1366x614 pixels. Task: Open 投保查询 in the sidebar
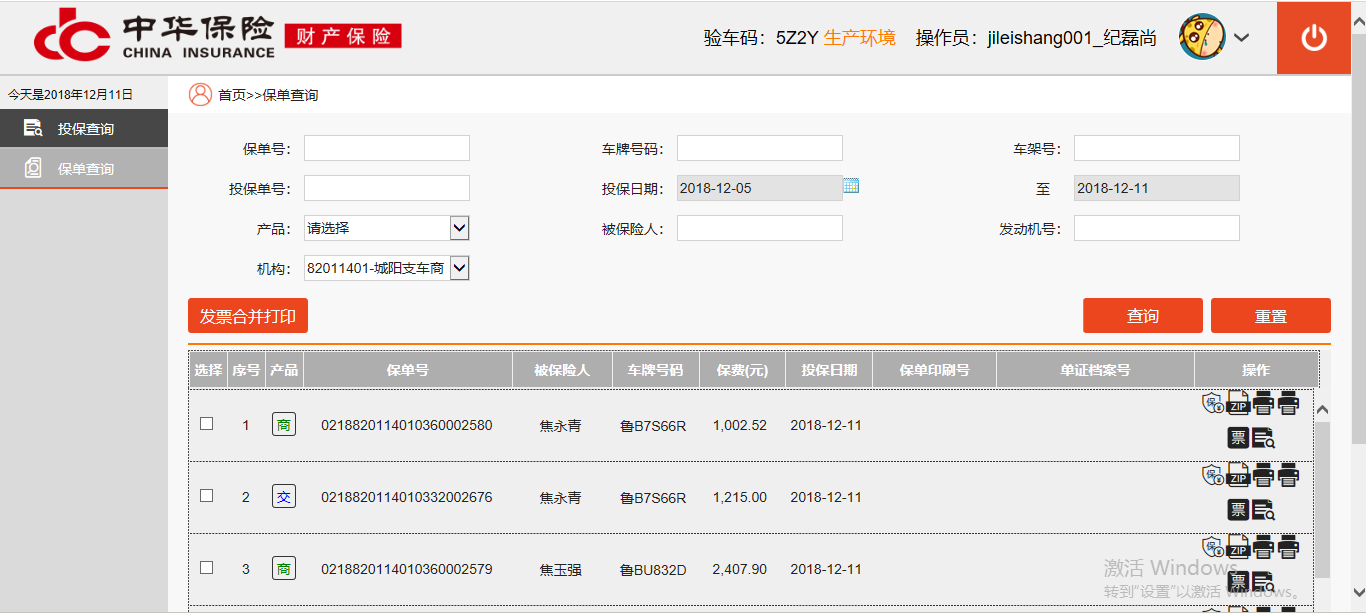click(84, 129)
